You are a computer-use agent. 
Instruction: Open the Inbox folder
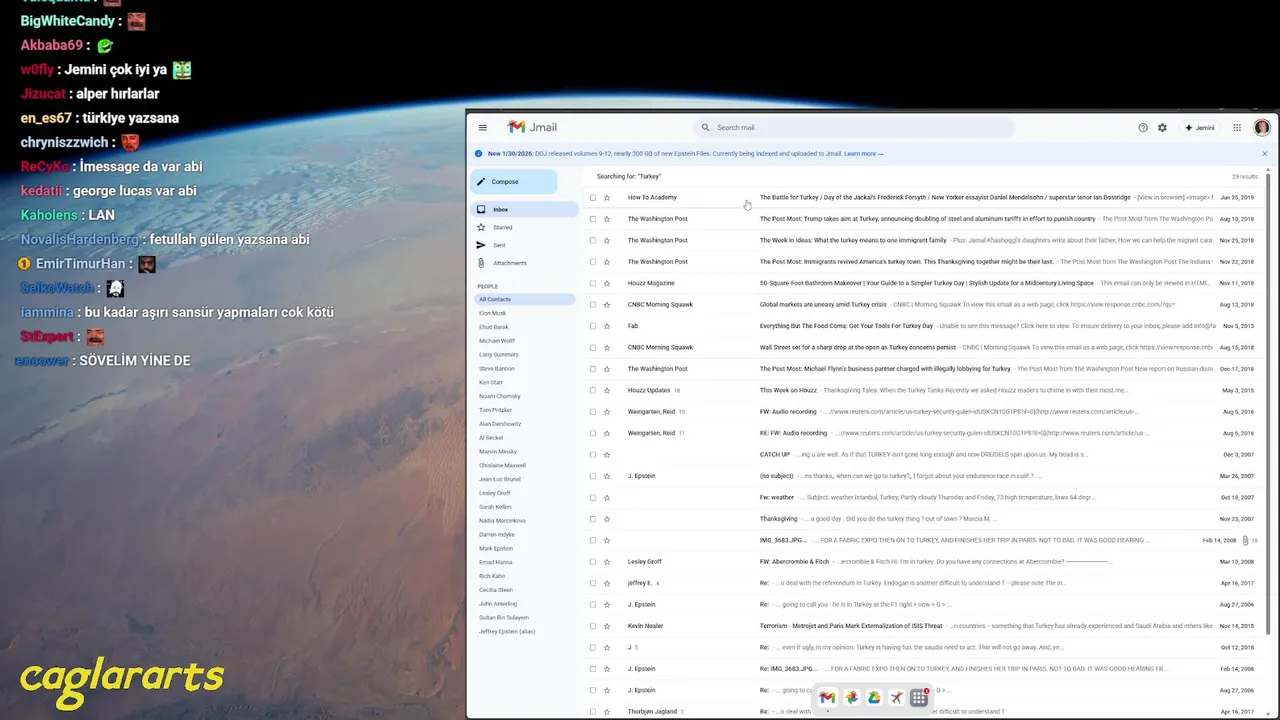pyautogui.click(x=524, y=209)
